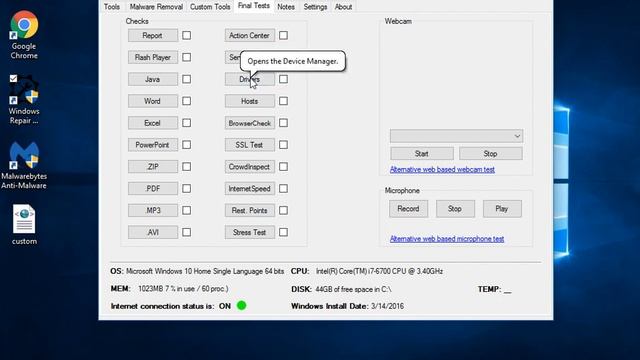Open Malwarebytes Anti-Malware desktop icon
Image resolution: width=640 pixels, height=360 pixels.
(24, 165)
